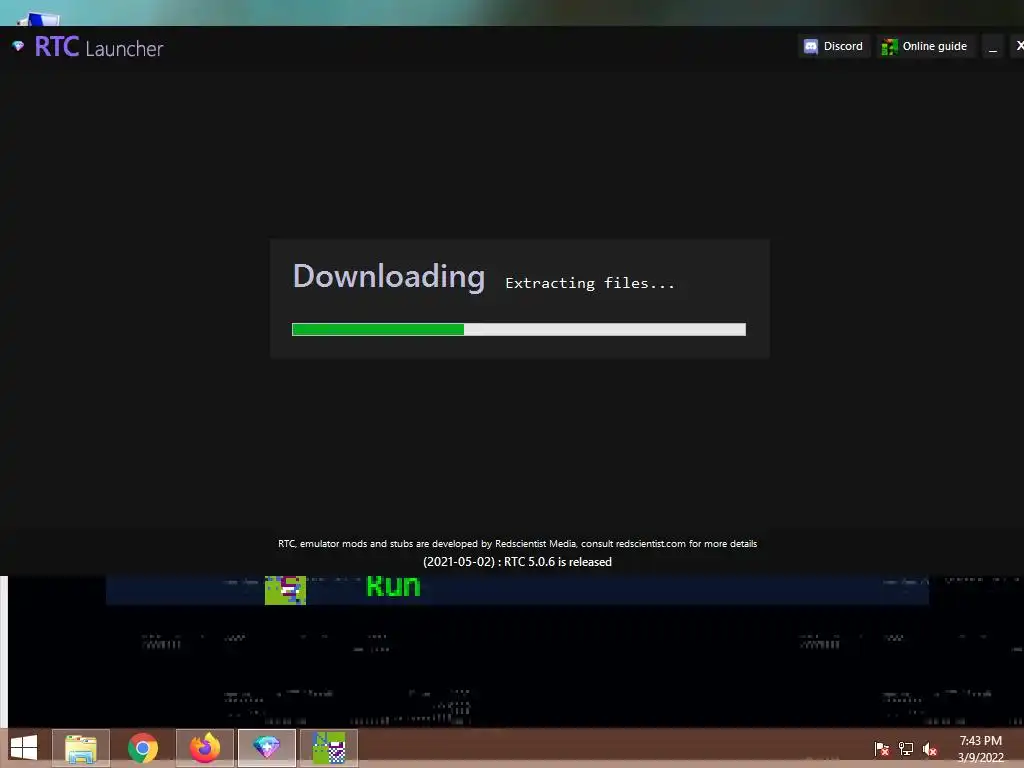Launch Firefox from taskbar
The image size is (1024, 768).
pos(205,748)
